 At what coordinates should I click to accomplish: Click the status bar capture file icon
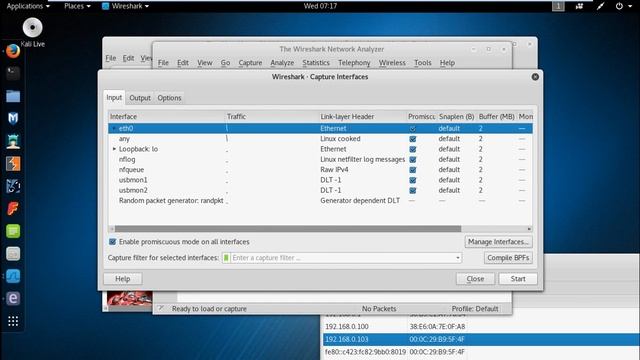[x=160, y=308]
